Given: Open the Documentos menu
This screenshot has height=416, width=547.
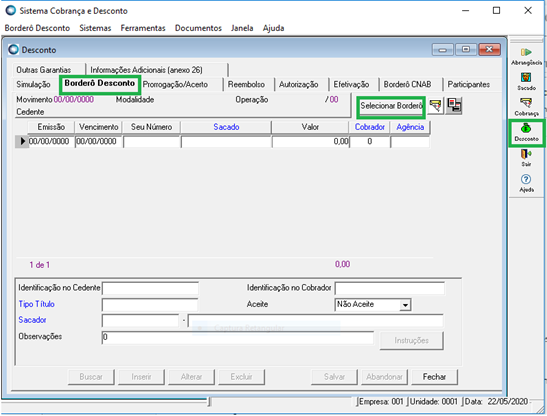Looking at the screenshot, I should tap(198, 28).
